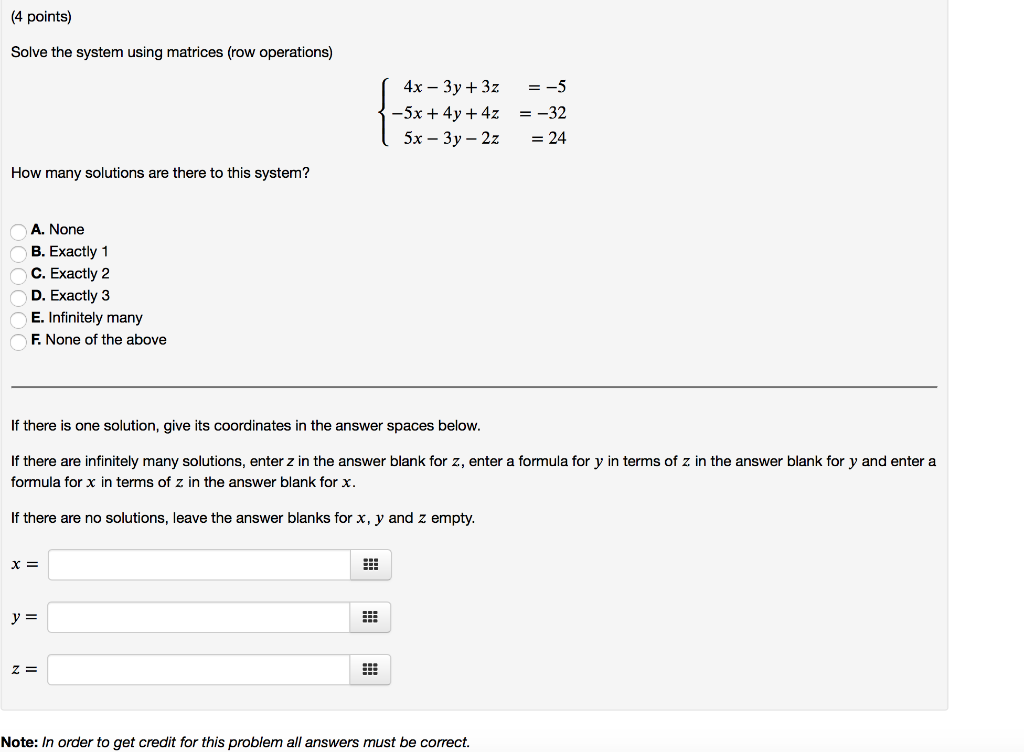Image resolution: width=1024 pixels, height=752 pixels.
Task: Select answer option B. Exactly 1
Action: tap(18, 253)
